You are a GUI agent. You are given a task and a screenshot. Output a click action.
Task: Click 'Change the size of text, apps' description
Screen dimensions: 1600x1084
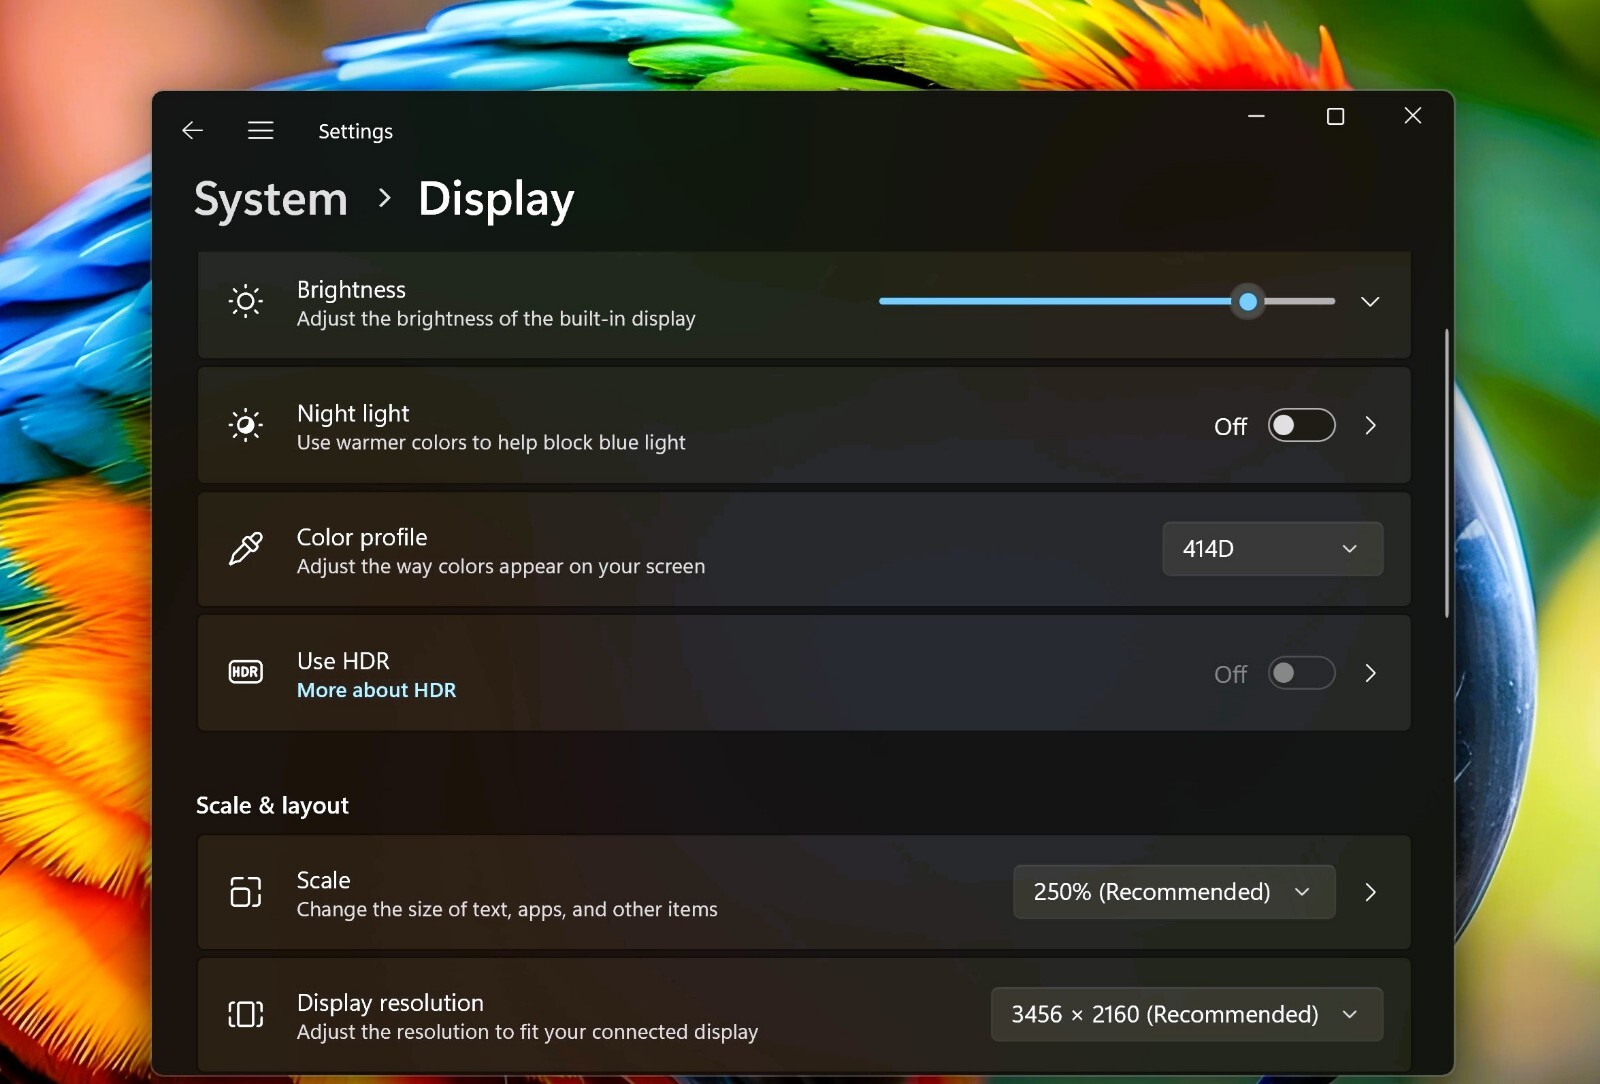coord(507,909)
